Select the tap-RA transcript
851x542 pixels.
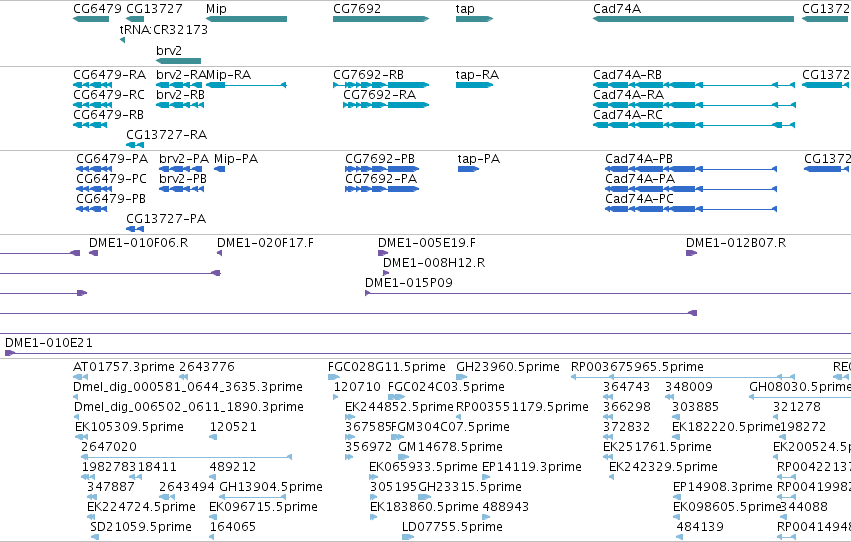tap(474, 85)
